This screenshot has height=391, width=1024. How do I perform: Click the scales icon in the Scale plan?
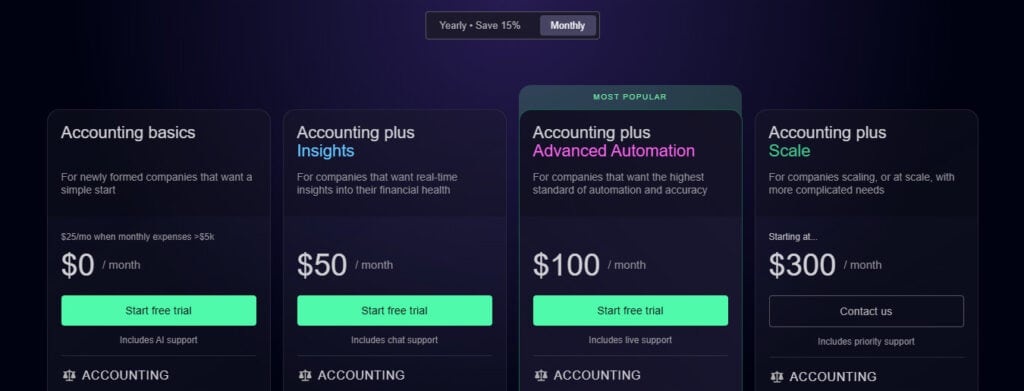[x=776, y=377]
